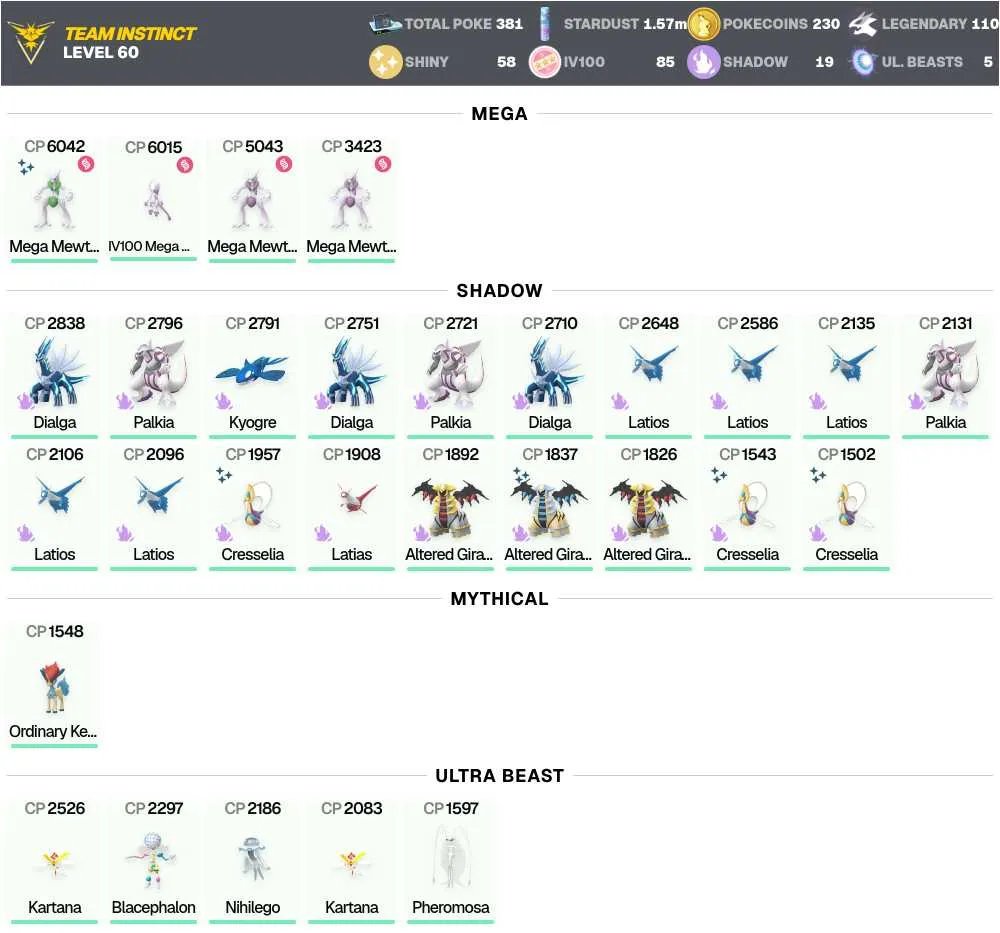Click the "IV100 Mega..." card name

tap(149, 246)
